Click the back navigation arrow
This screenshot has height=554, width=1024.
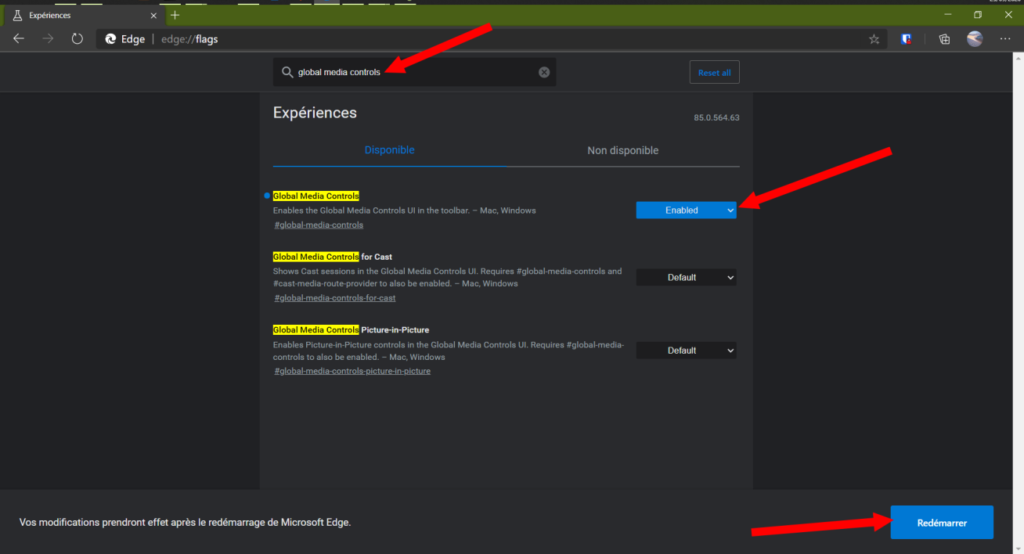click(18, 39)
